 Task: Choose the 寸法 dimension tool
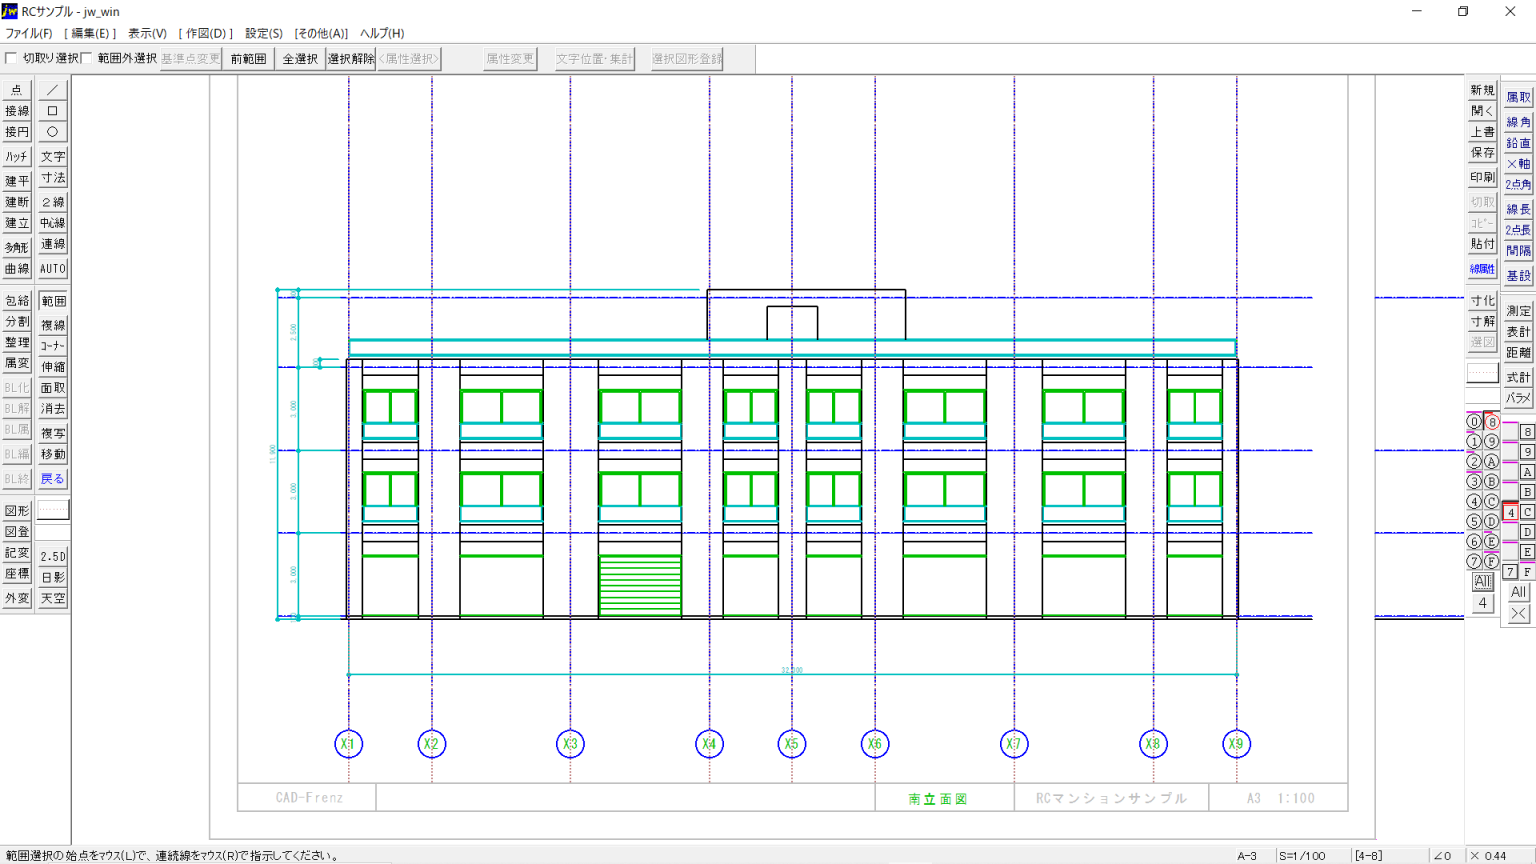[53, 178]
